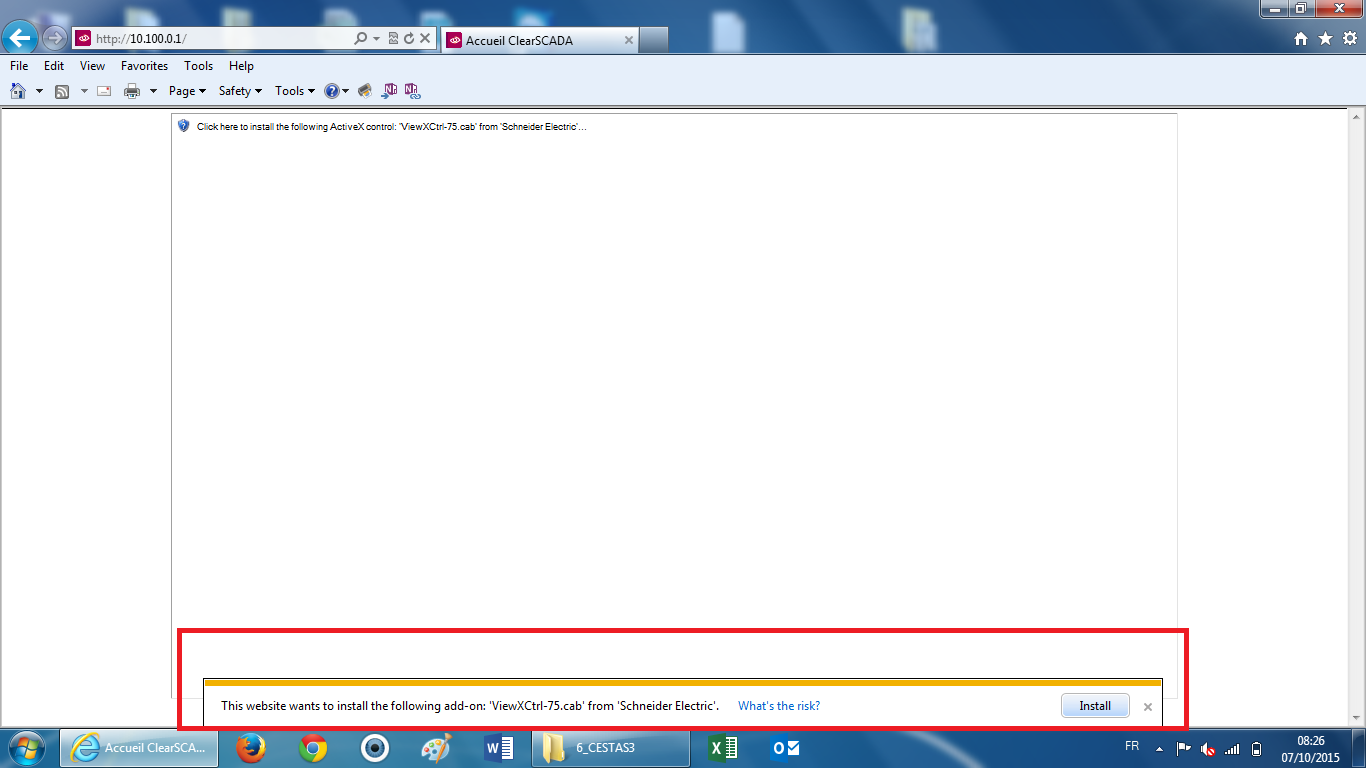Expand the Page dropdown in the command bar
The height and width of the screenshot is (768, 1366).
(186, 91)
